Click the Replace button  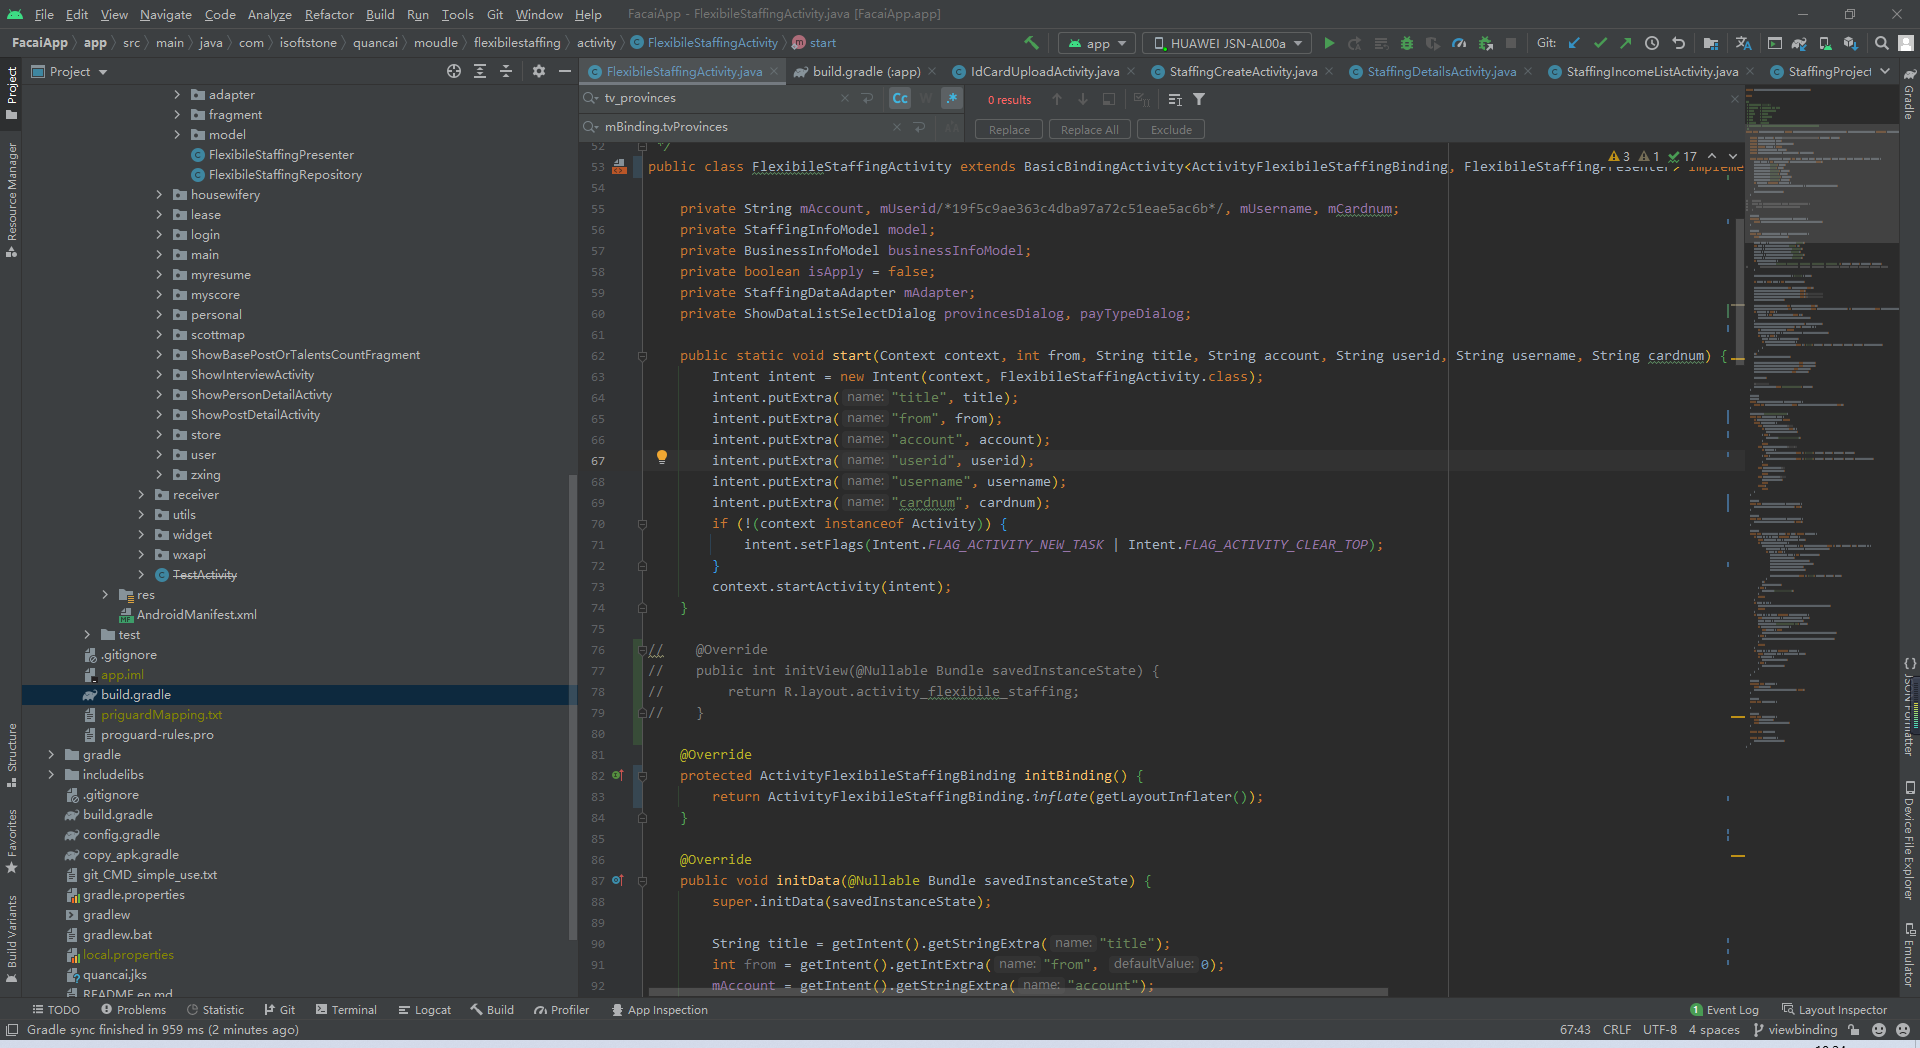point(1009,130)
